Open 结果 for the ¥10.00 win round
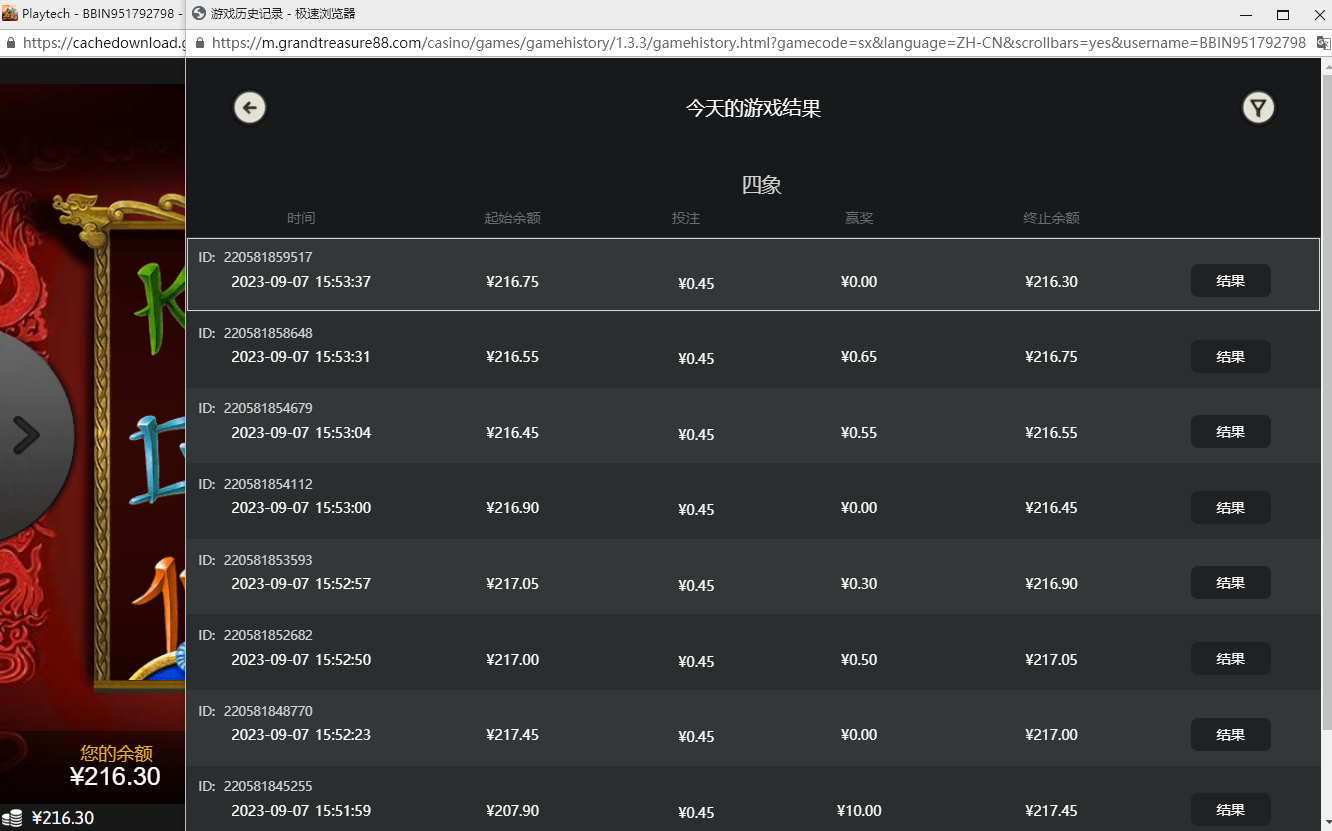This screenshot has height=831, width=1332. click(1230, 810)
